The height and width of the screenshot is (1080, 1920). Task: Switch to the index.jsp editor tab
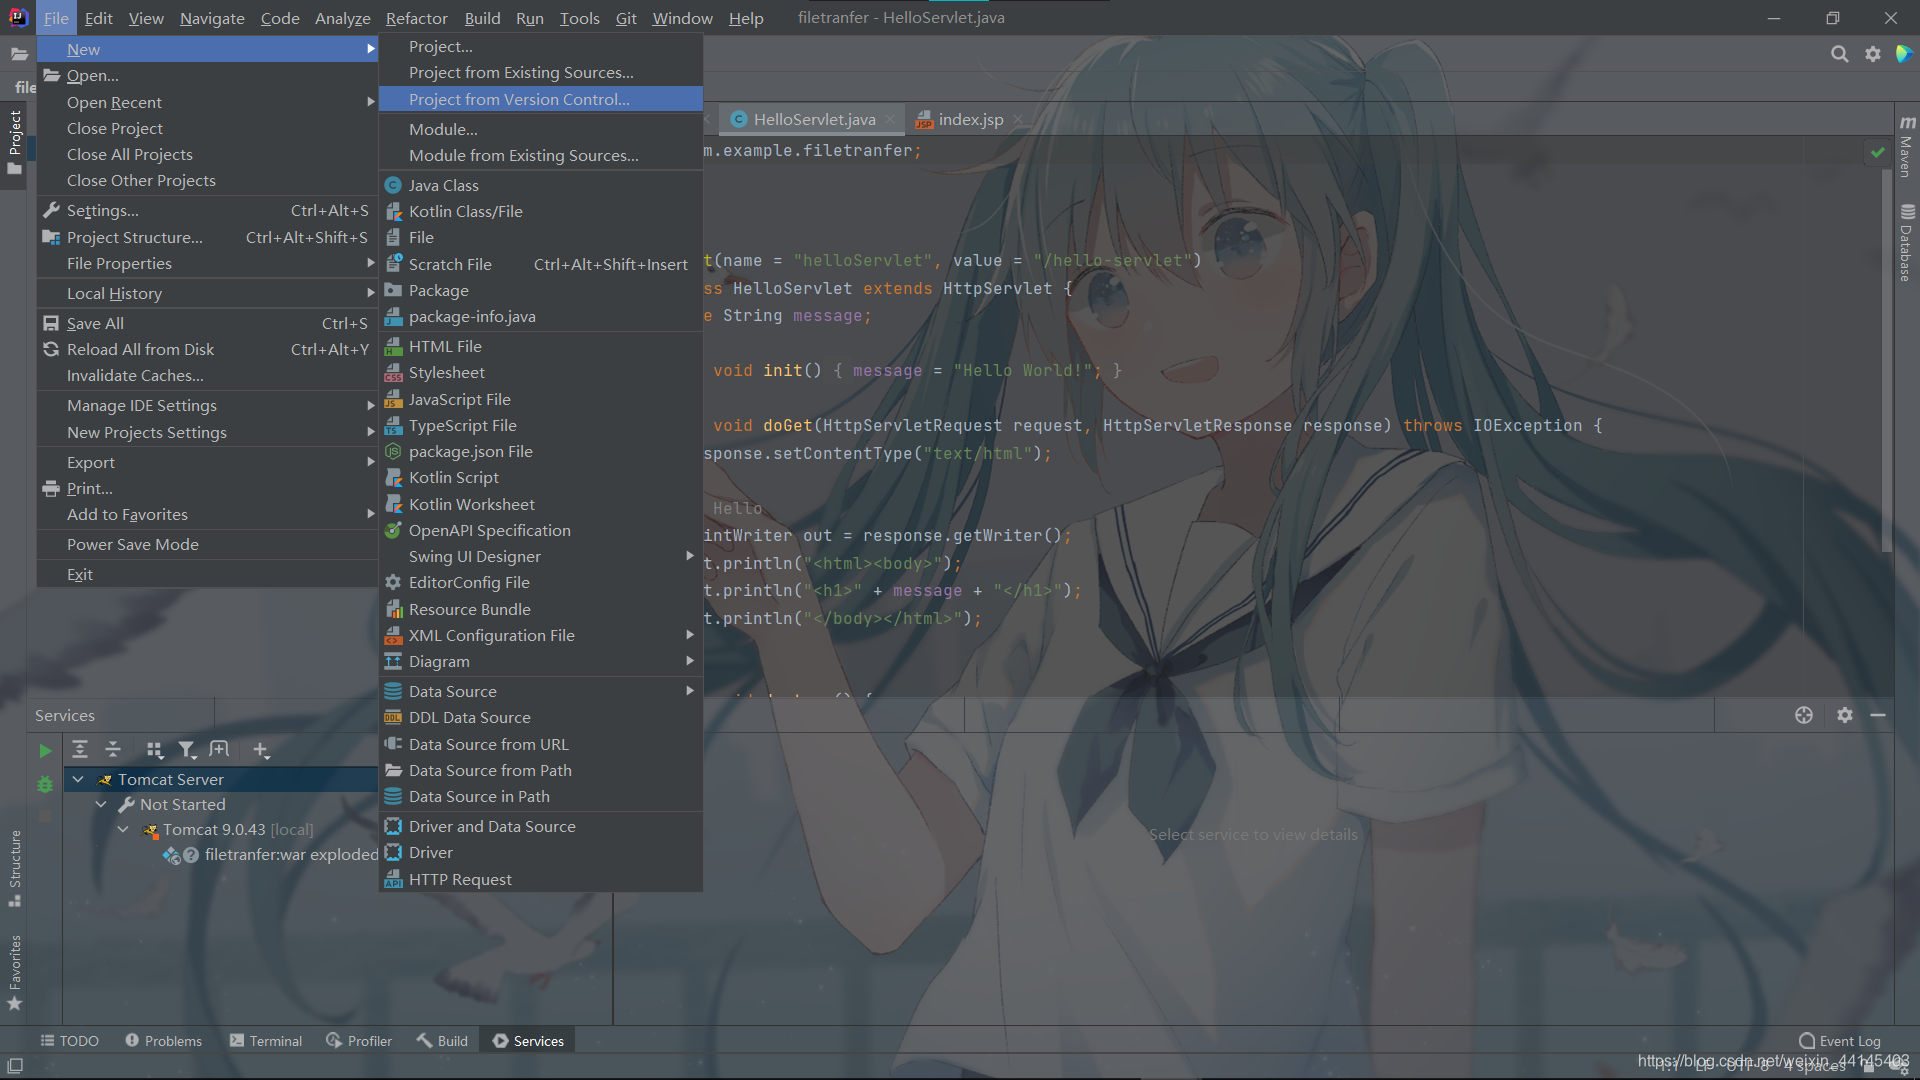click(970, 120)
